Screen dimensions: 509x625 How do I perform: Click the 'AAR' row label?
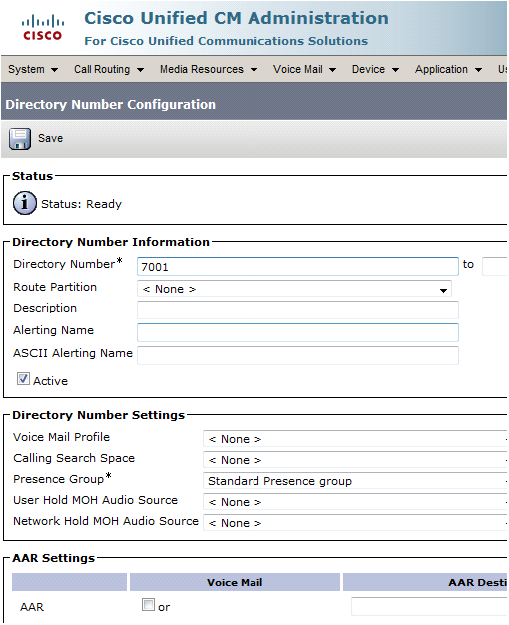click(x=31, y=607)
